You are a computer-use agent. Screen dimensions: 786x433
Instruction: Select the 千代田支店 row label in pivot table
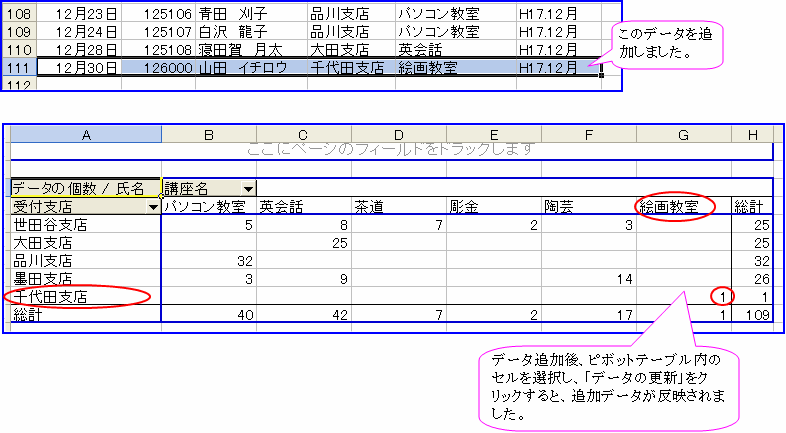click(x=86, y=297)
